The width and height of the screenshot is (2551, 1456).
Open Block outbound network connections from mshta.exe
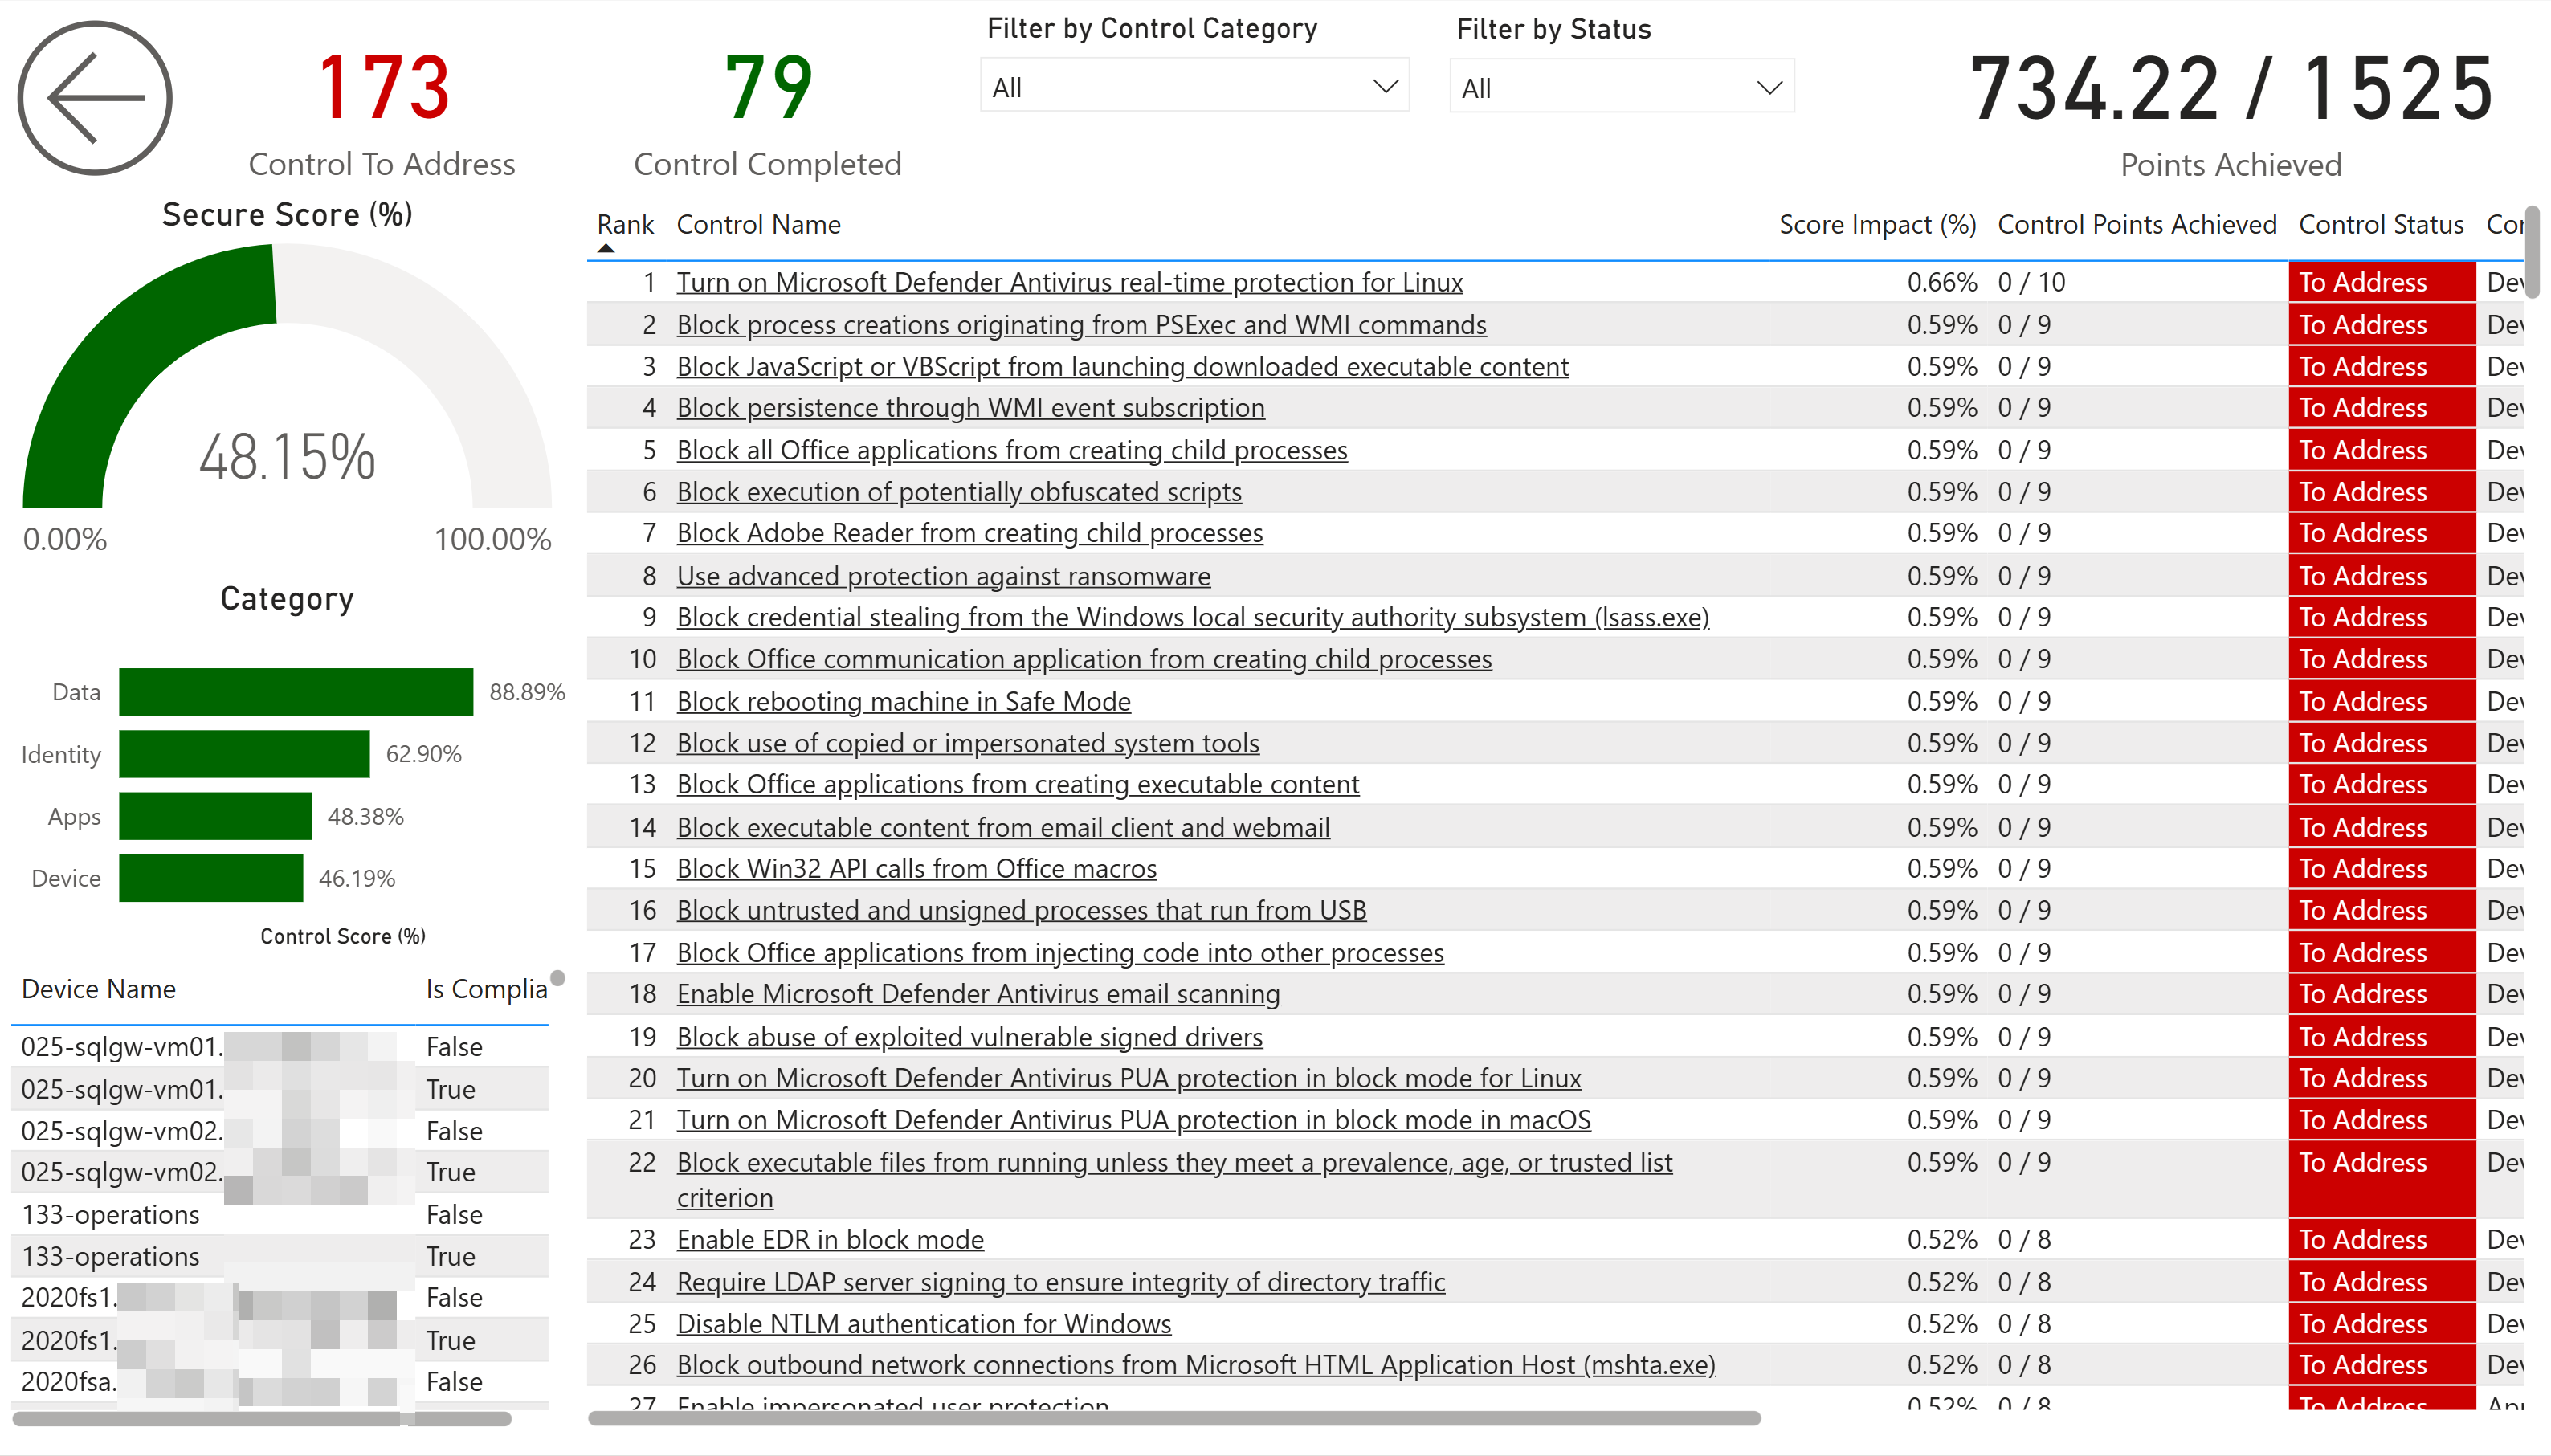coord(1196,1365)
